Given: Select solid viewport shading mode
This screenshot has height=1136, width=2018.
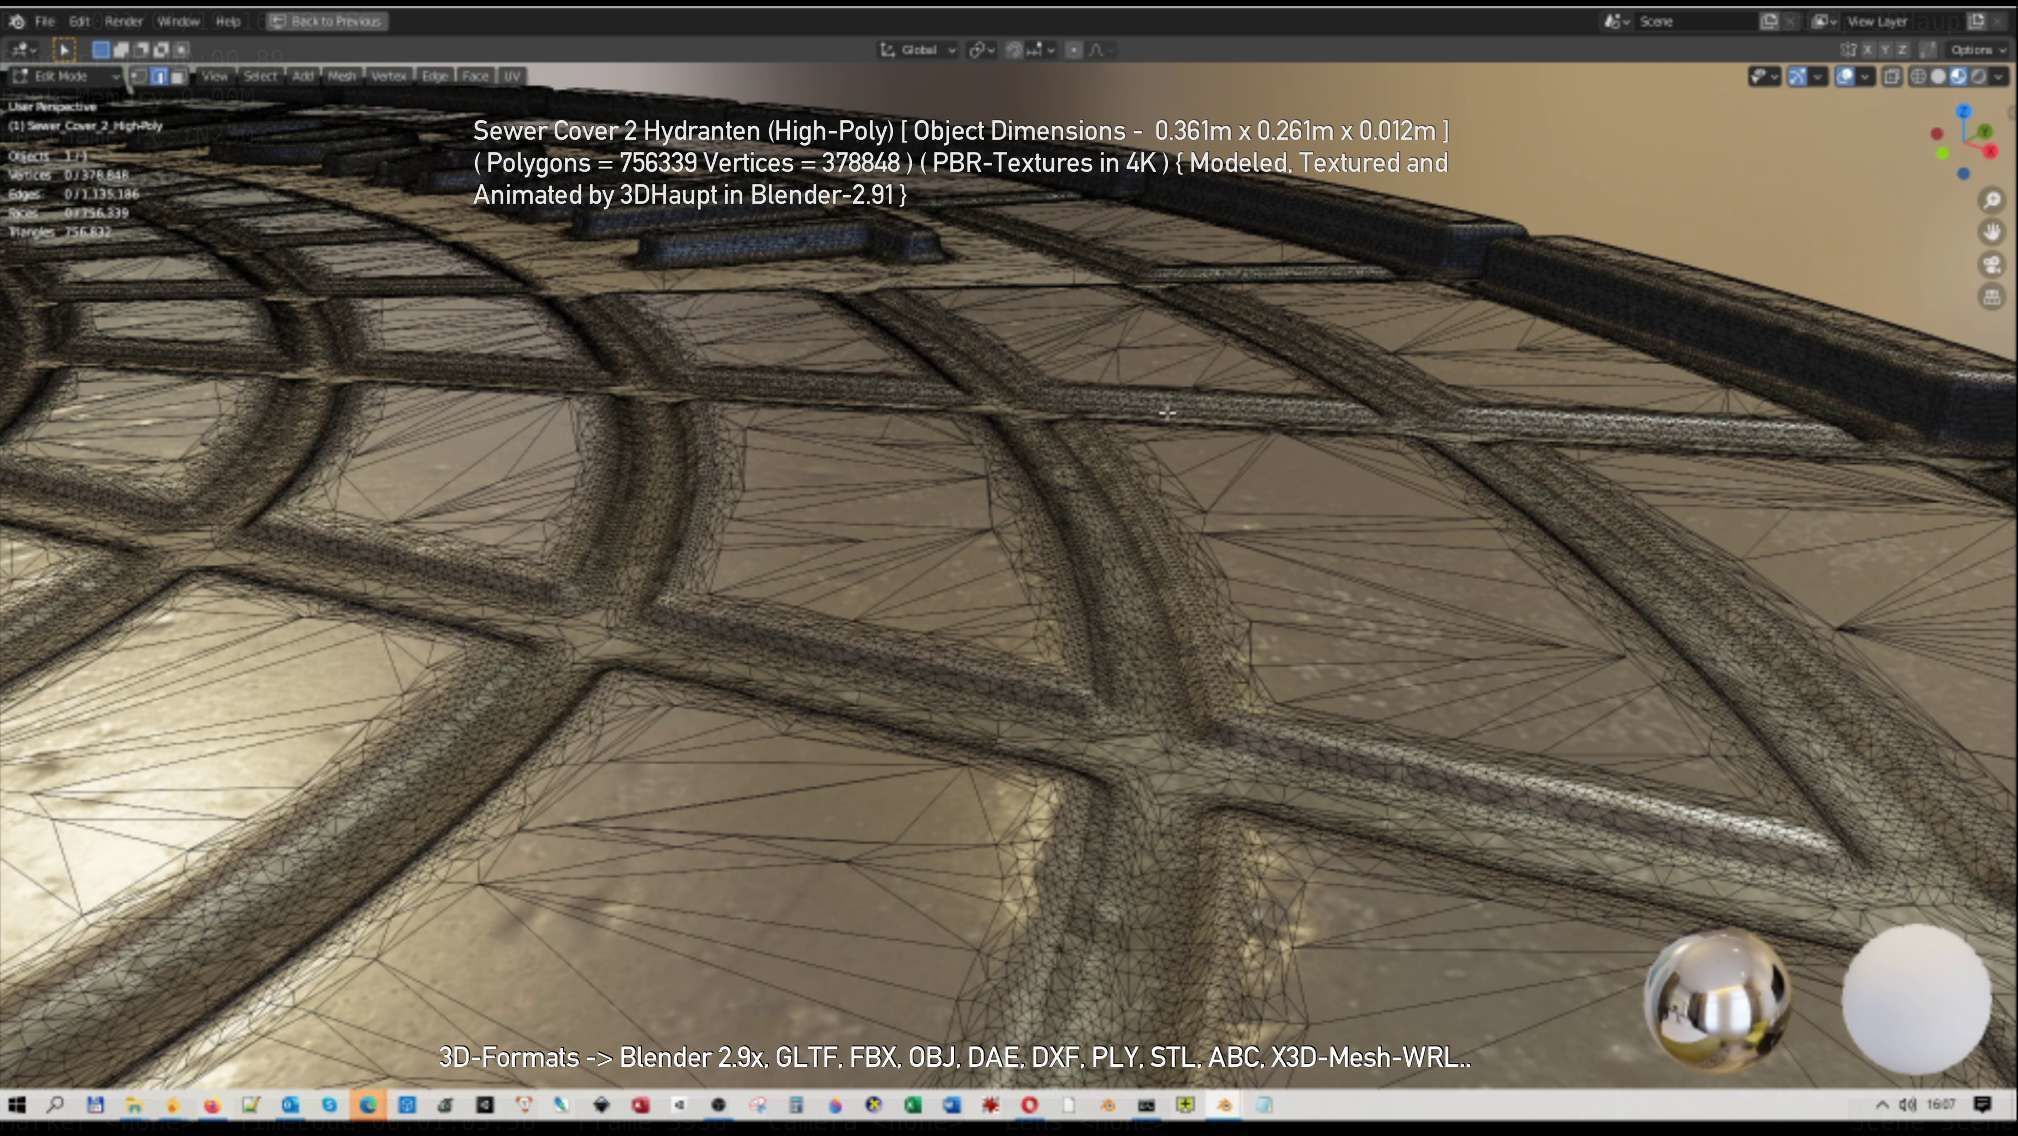Looking at the screenshot, I should 1938,77.
